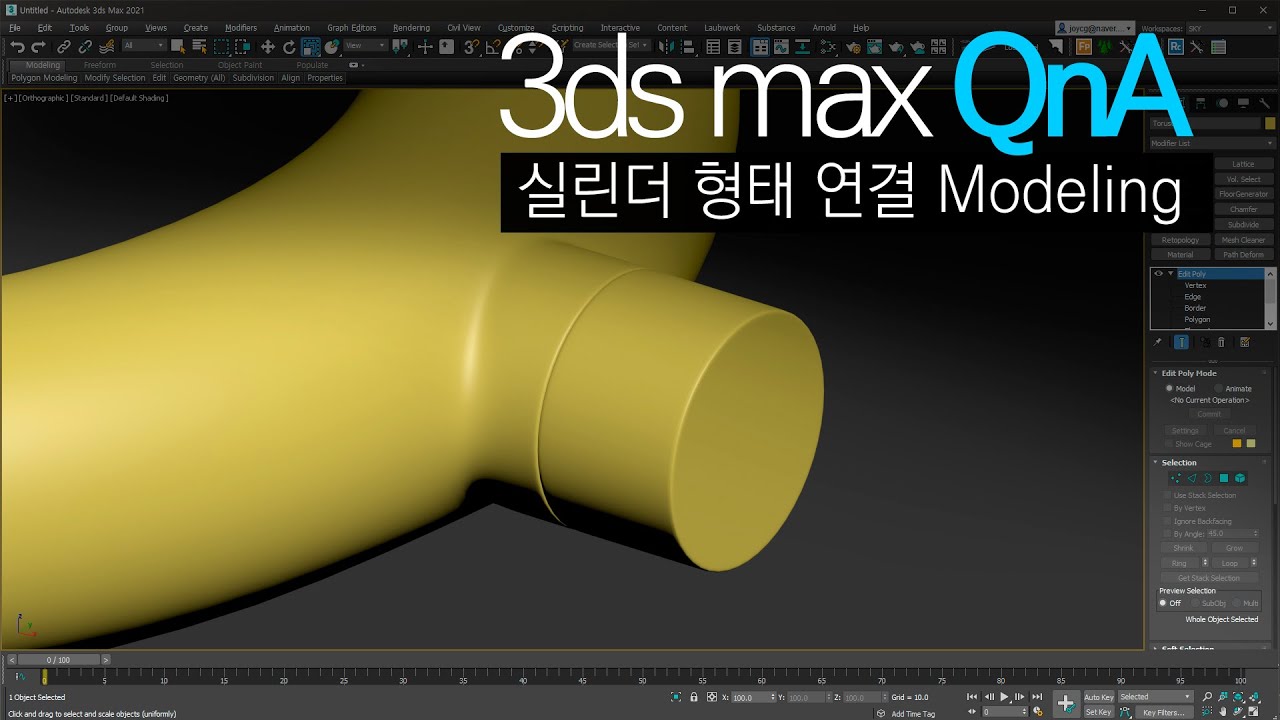
Task: Apply the Lattice modifier button
Action: coord(1243,164)
